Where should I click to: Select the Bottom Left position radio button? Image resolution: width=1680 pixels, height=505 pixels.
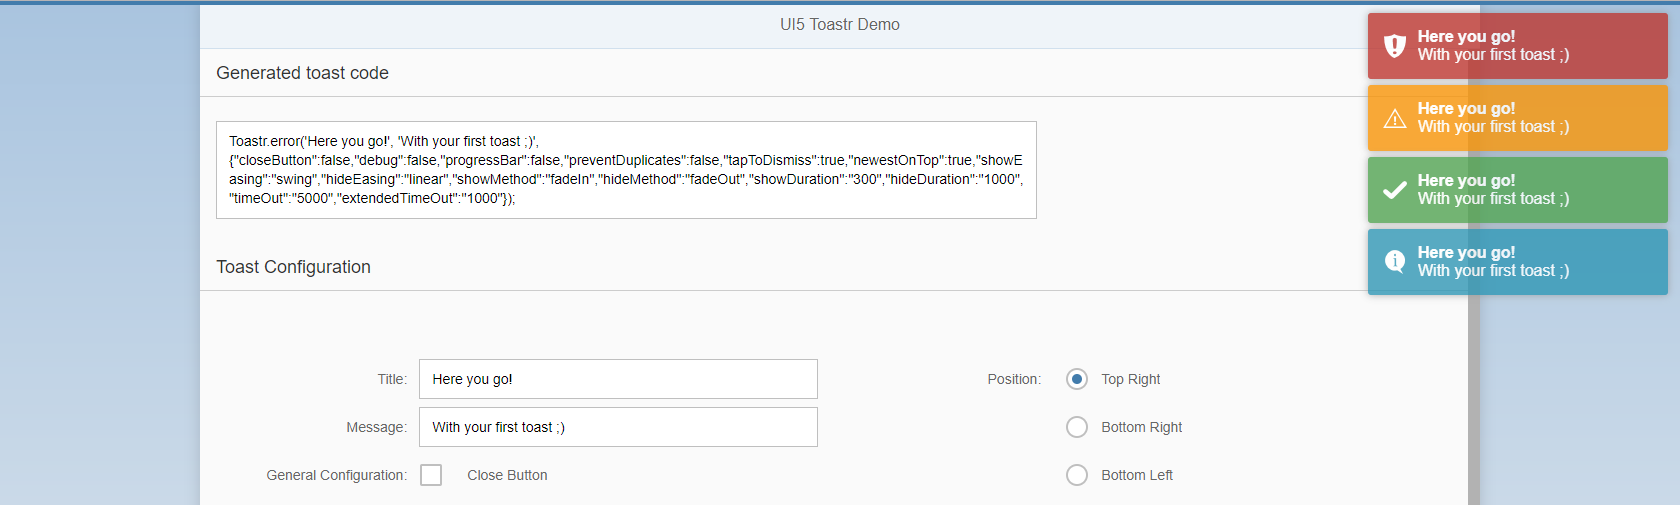point(1077,475)
